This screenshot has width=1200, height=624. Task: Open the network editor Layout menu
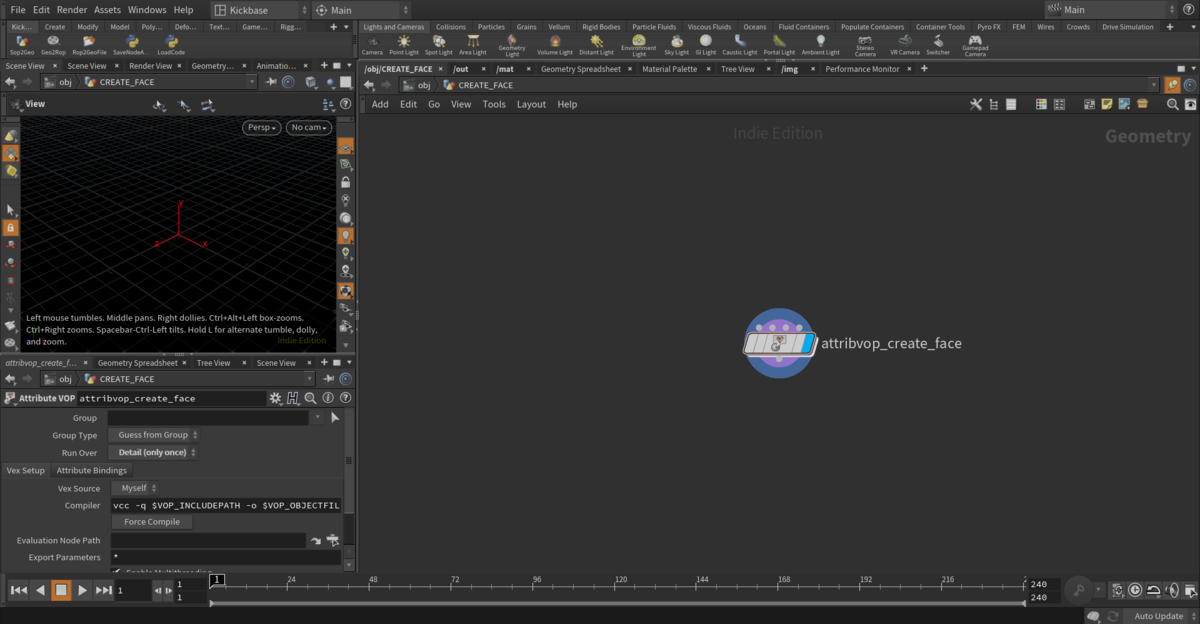[x=531, y=104]
